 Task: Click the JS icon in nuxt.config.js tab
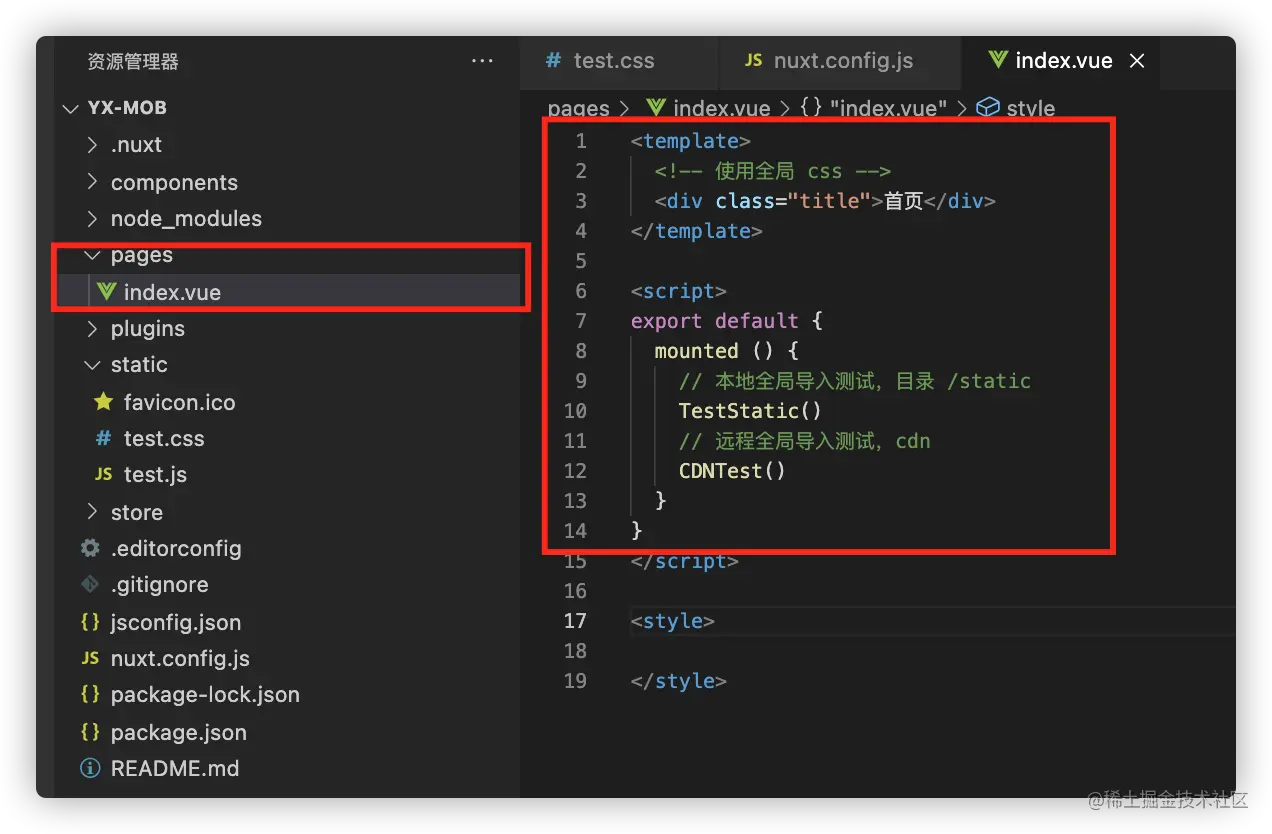tap(754, 61)
